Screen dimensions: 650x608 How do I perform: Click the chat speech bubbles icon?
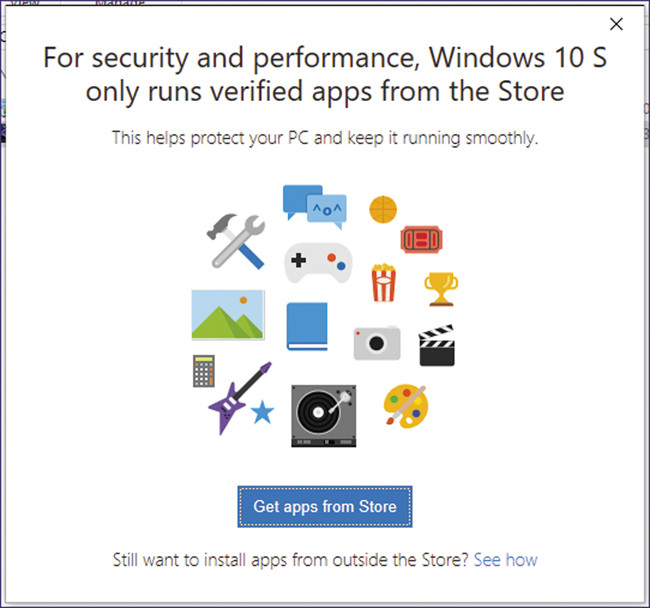coord(313,206)
